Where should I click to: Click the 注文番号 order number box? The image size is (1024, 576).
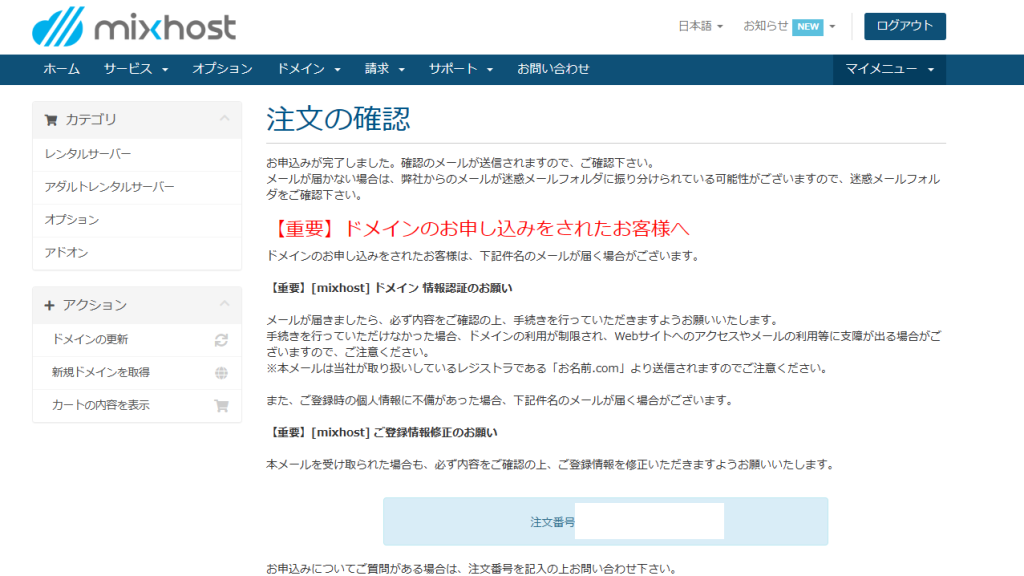pyautogui.click(x=648, y=522)
